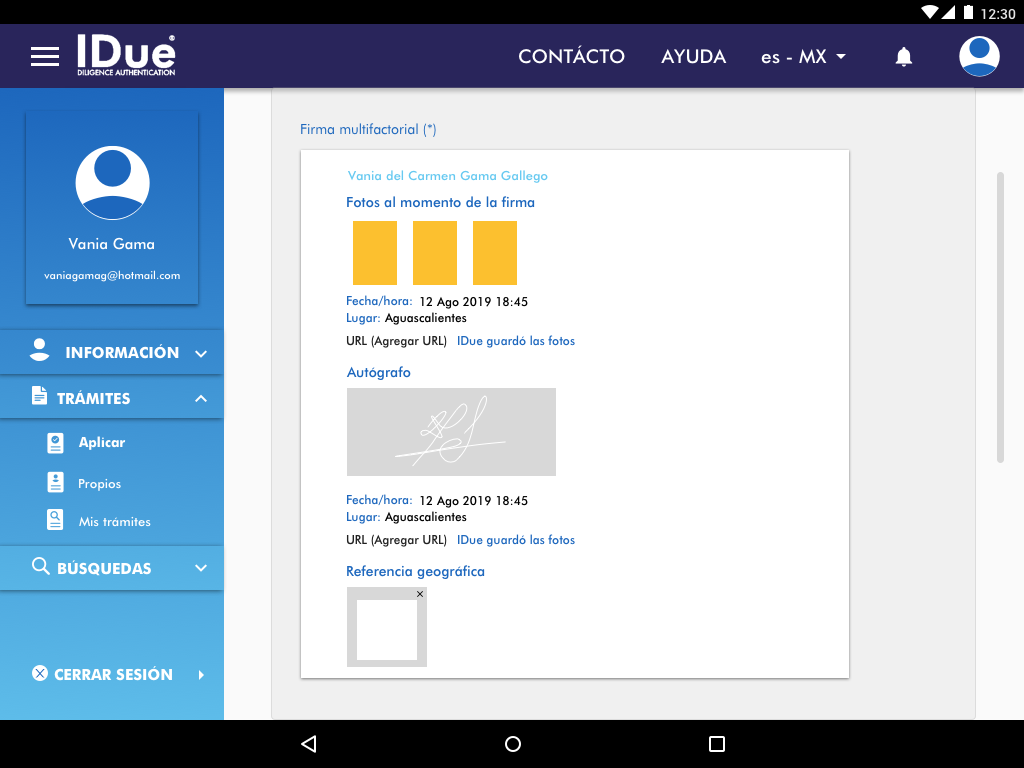Click the autograph signature image
1024x768 pixels.
click(x=451, y=432)
